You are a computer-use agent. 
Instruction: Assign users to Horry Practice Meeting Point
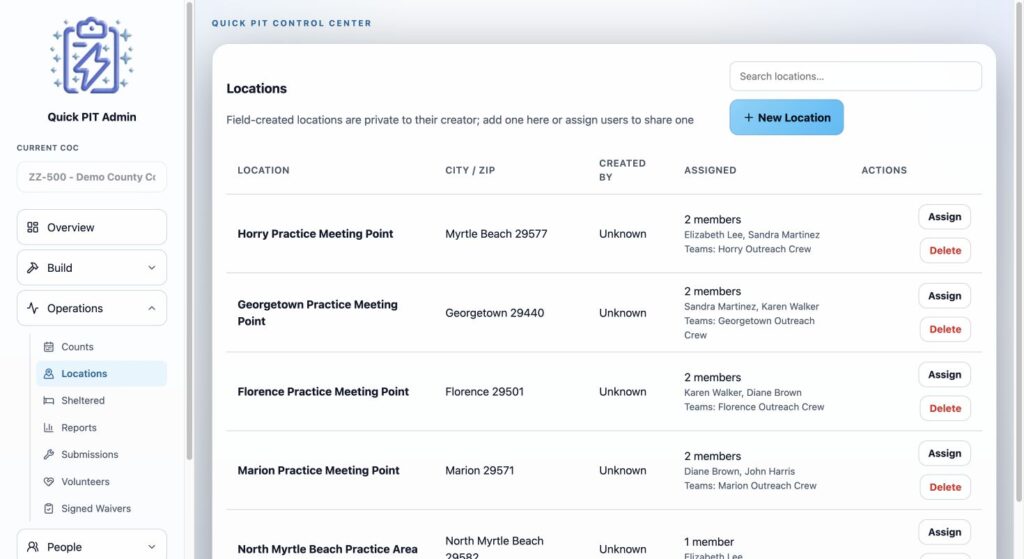click(944, 217)
